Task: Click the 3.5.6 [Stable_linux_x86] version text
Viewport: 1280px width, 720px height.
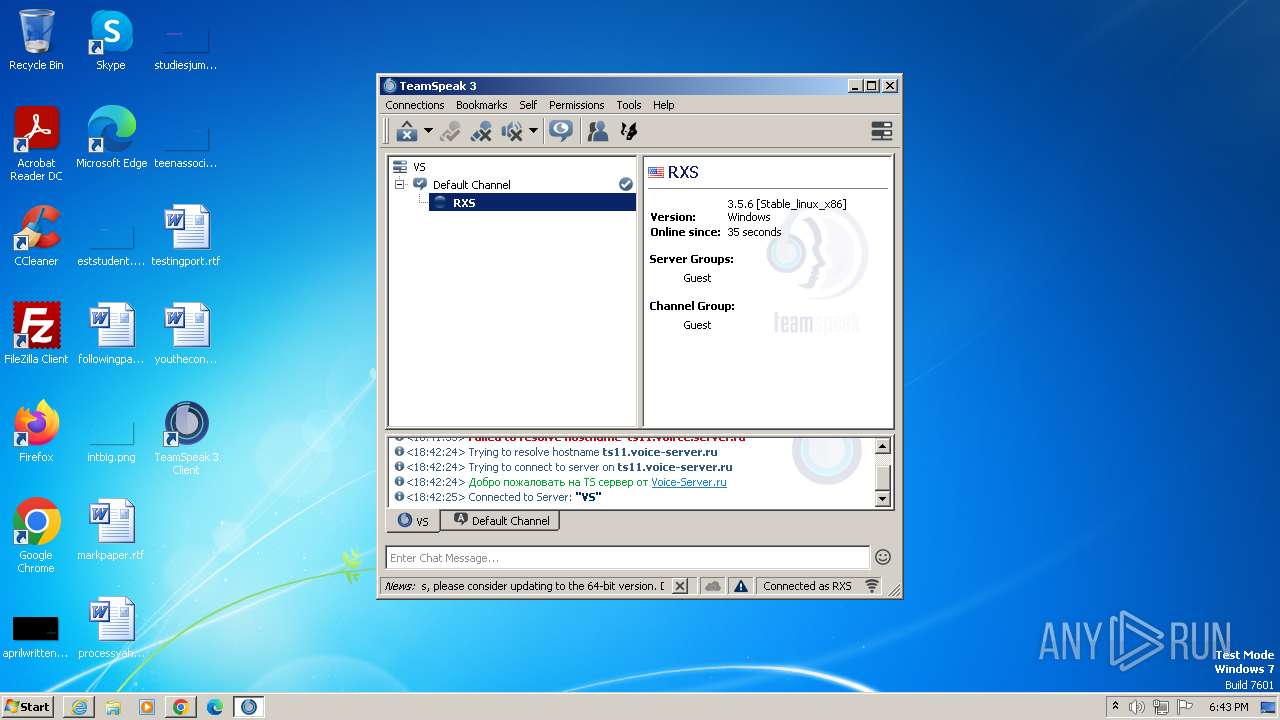Action: (x=787, y=204)
